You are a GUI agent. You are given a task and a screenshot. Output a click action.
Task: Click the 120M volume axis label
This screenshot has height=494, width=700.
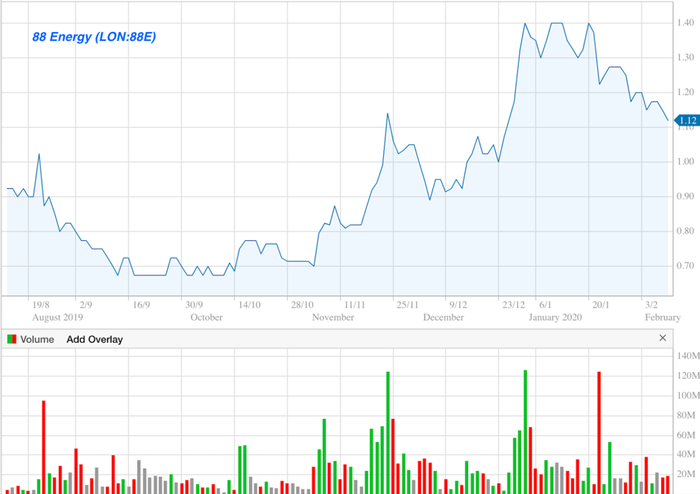(688, 376)
